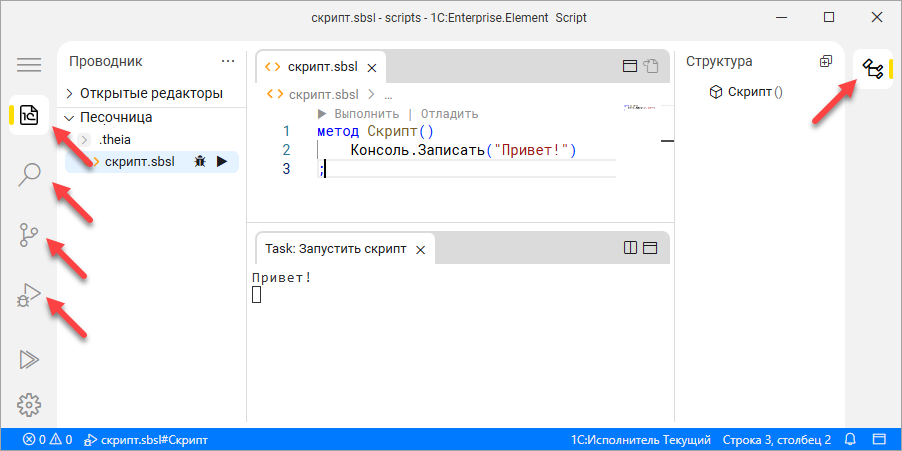Collapse the Песочница folder section
Image resolution: width=902 pixels, height=451 pixels.
[70, 117]
